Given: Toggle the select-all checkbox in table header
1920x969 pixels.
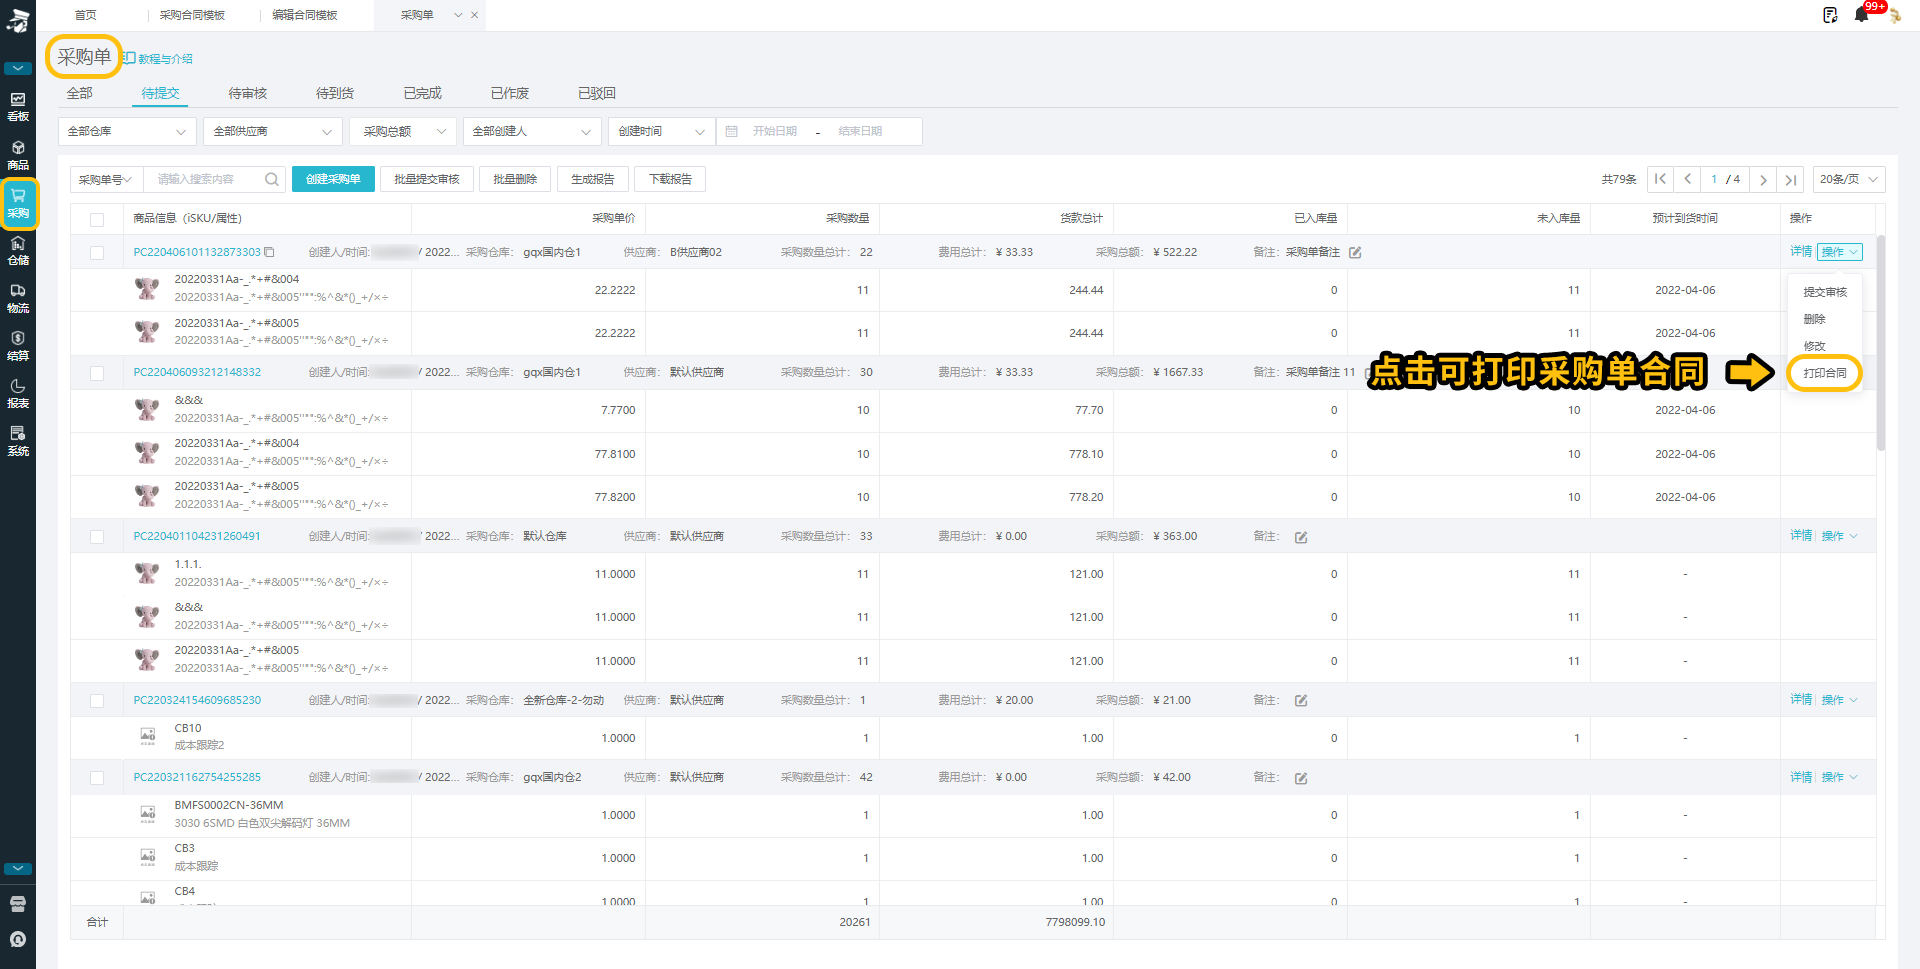Looking at the screenshot, I should (x=97, y=219).
